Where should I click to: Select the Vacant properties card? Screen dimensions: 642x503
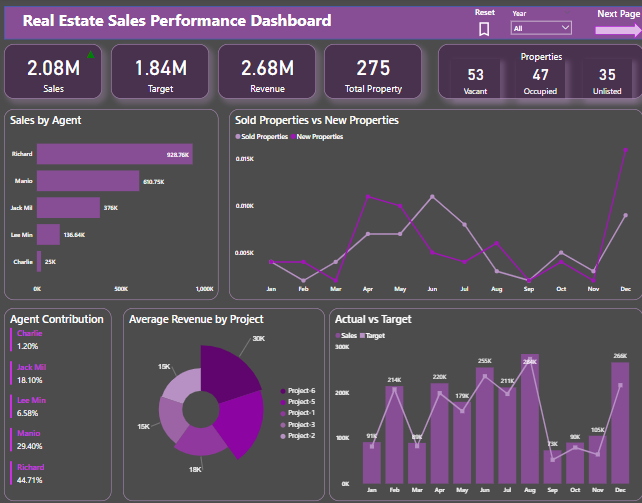point(475,79)
